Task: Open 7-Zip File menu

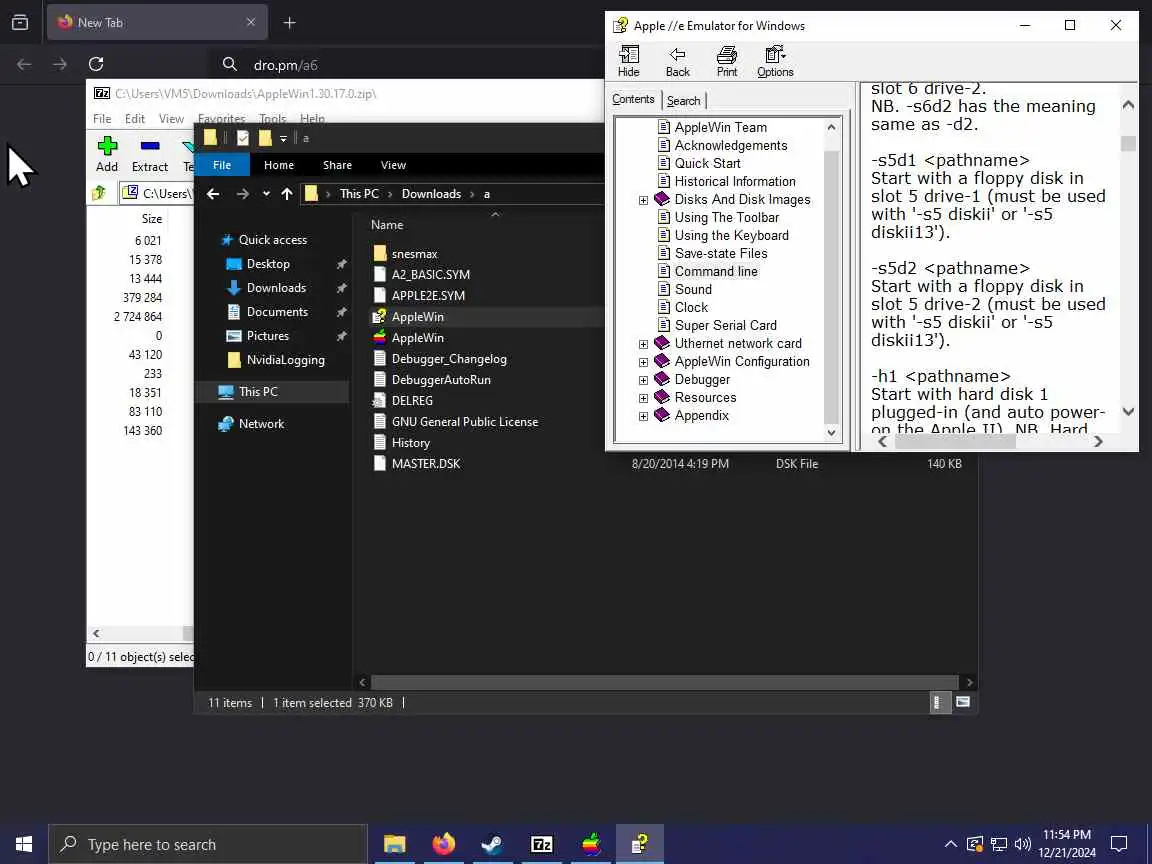Action: tap(102, 118)
